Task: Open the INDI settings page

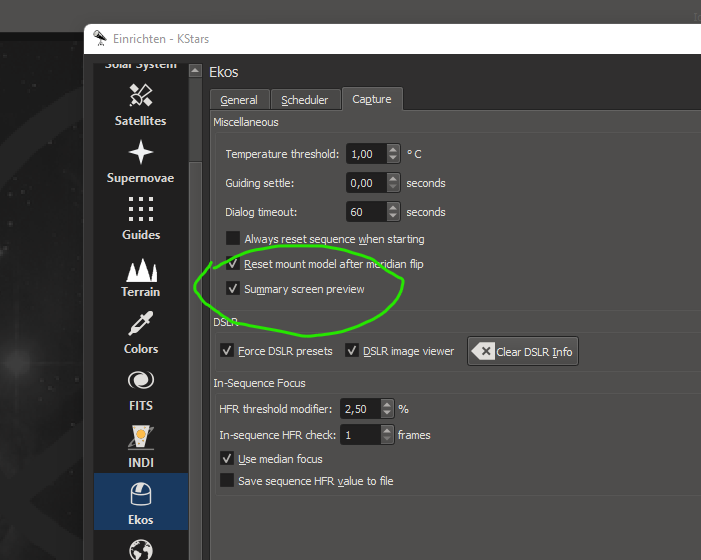Action: tap(140, 447)
